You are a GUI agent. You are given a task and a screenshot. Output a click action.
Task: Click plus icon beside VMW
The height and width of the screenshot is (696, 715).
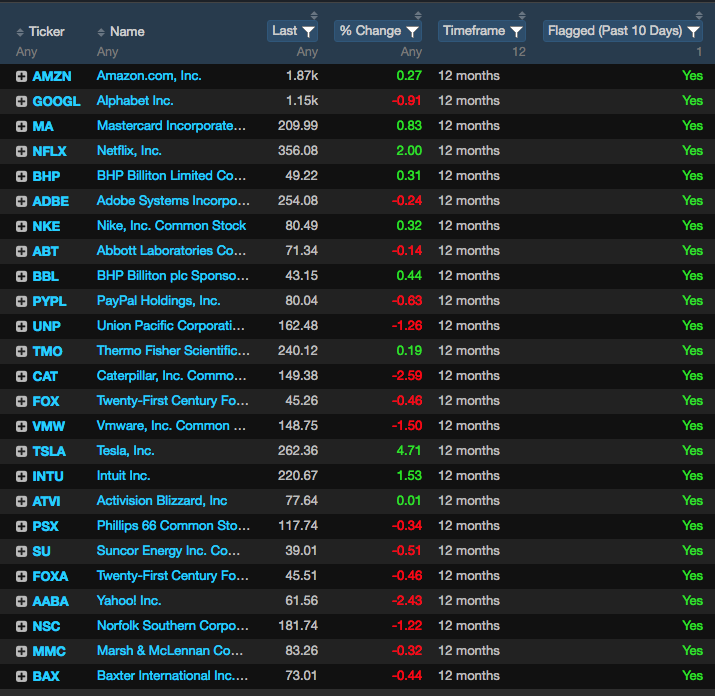(x=21, y=426)
